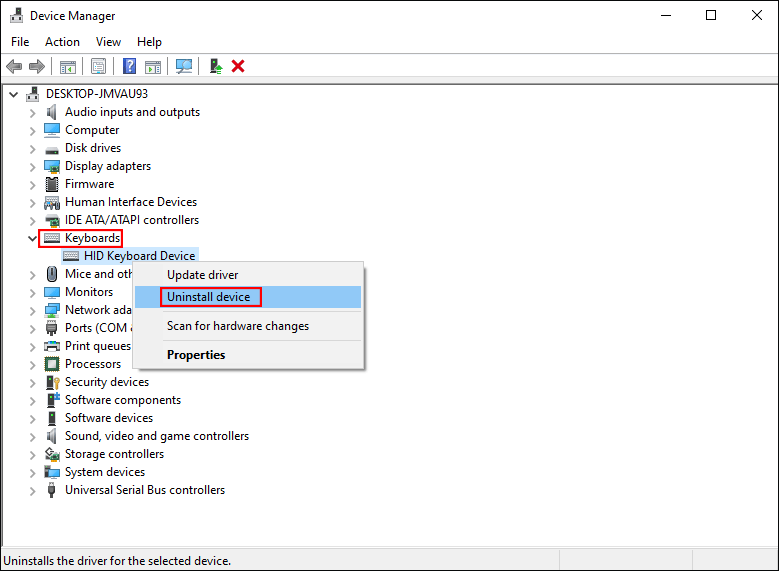Select the Firmware row label
This screenshot has height=571, width=779.
click(x=89, y=184)
